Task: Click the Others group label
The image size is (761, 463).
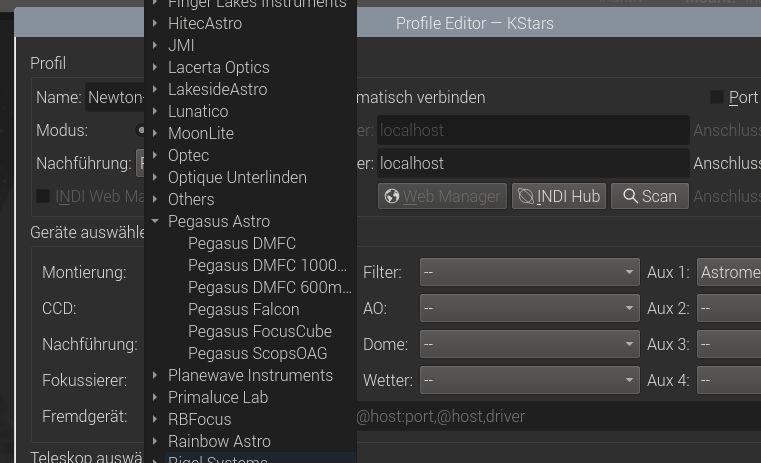Action: 191,199
